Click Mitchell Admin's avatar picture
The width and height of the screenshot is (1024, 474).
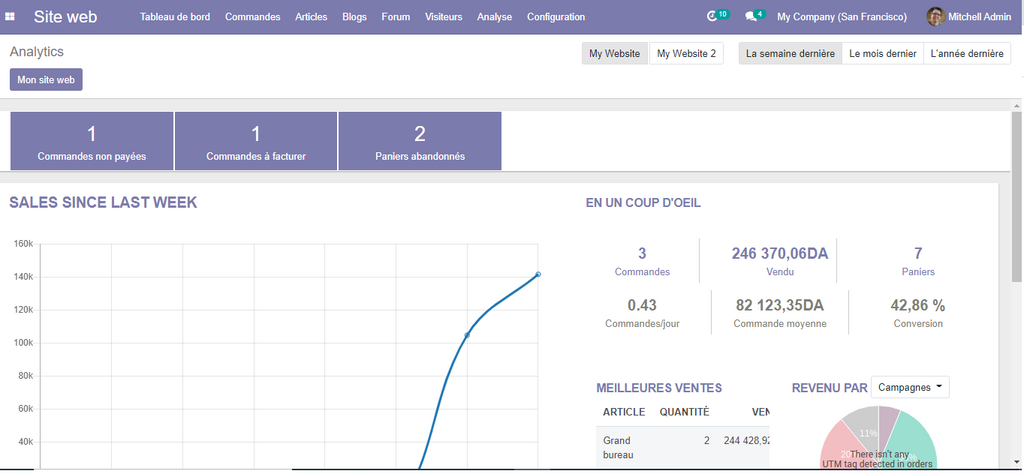click(935, 17)
